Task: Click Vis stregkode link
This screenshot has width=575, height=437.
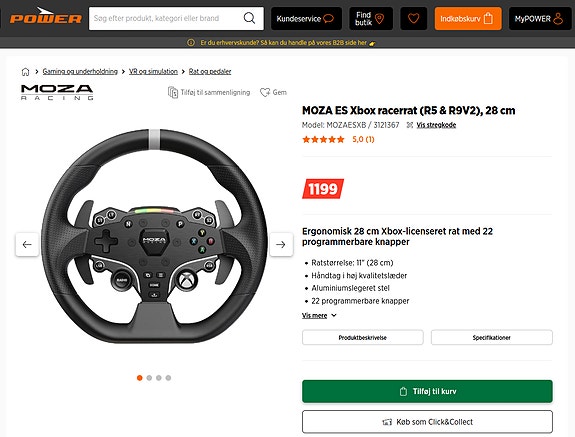Action: pos(436,125)
